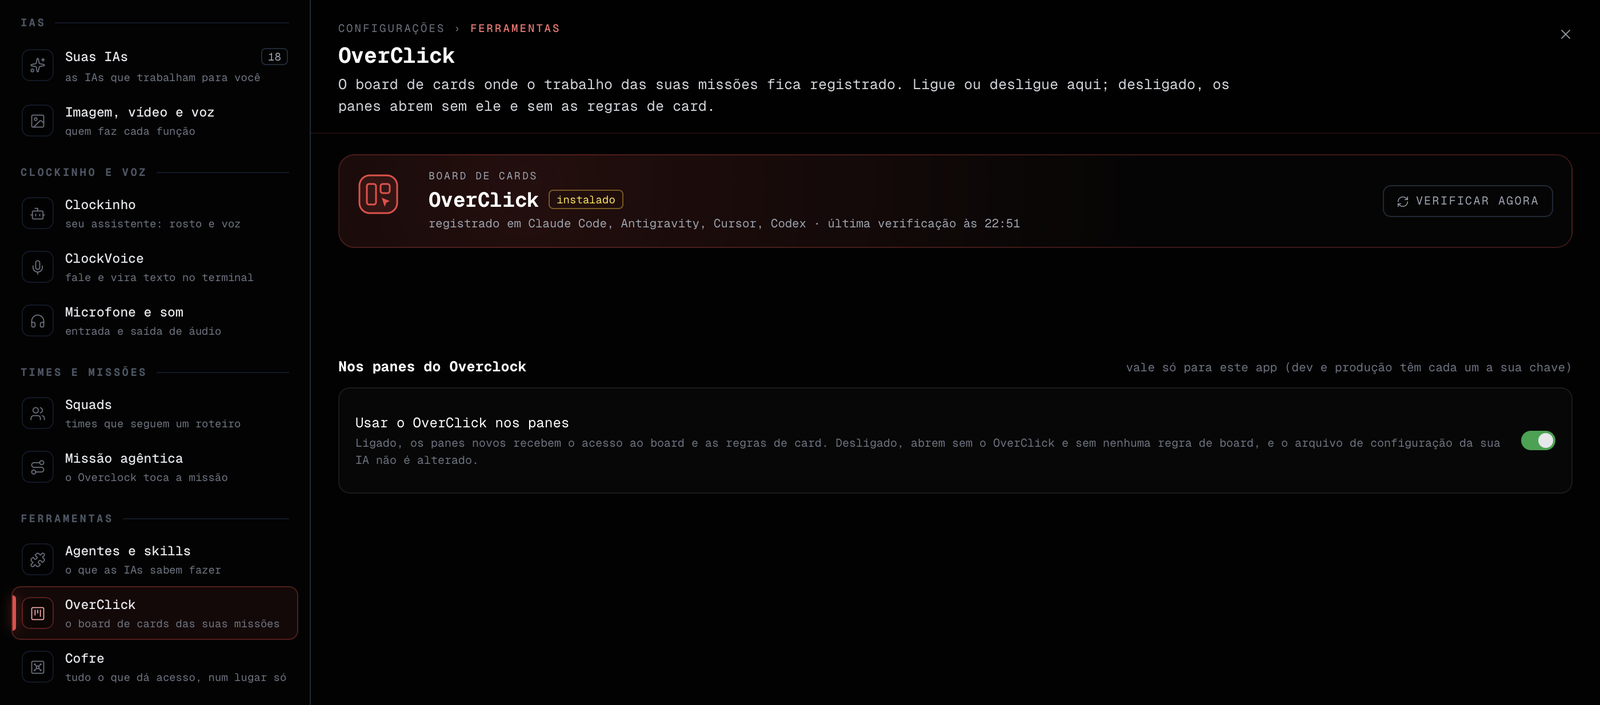
Task: Click 'TIMES E MISSÕES' section header
Action: [x=84, y=373]
